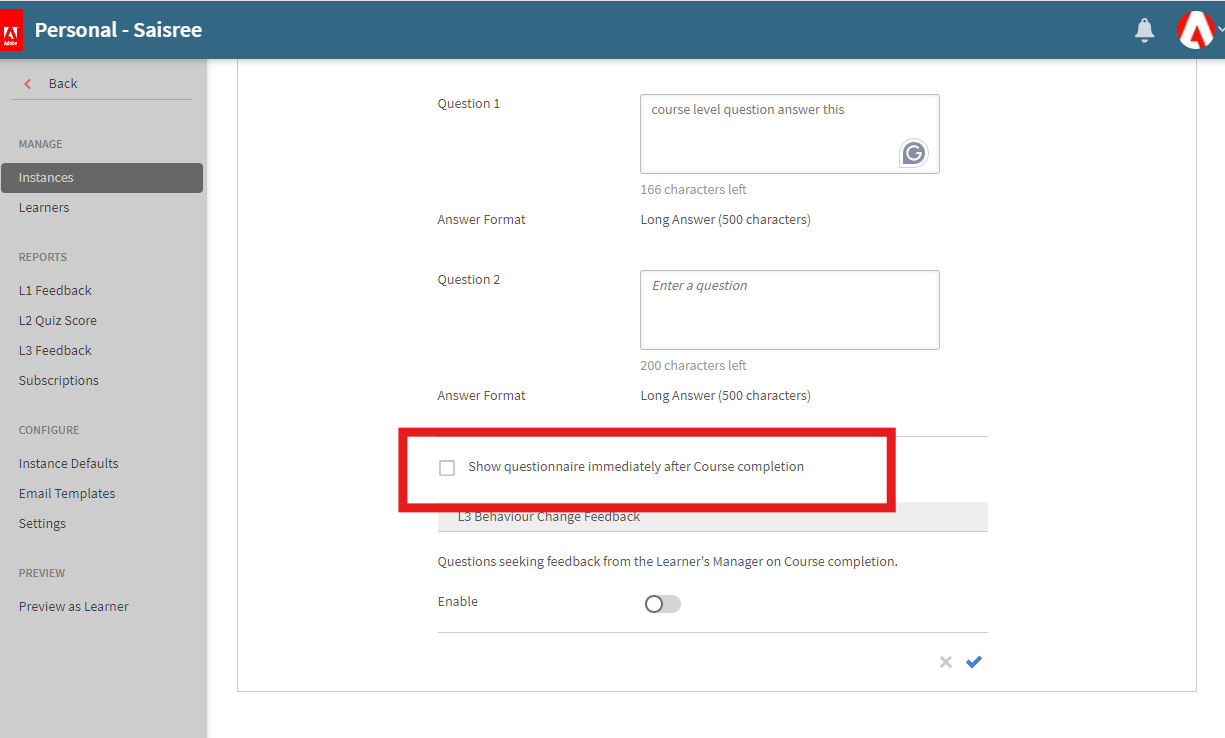Click the Adobe logo in header
This screenshot has height=738, width=1225.
click(12, 30)
